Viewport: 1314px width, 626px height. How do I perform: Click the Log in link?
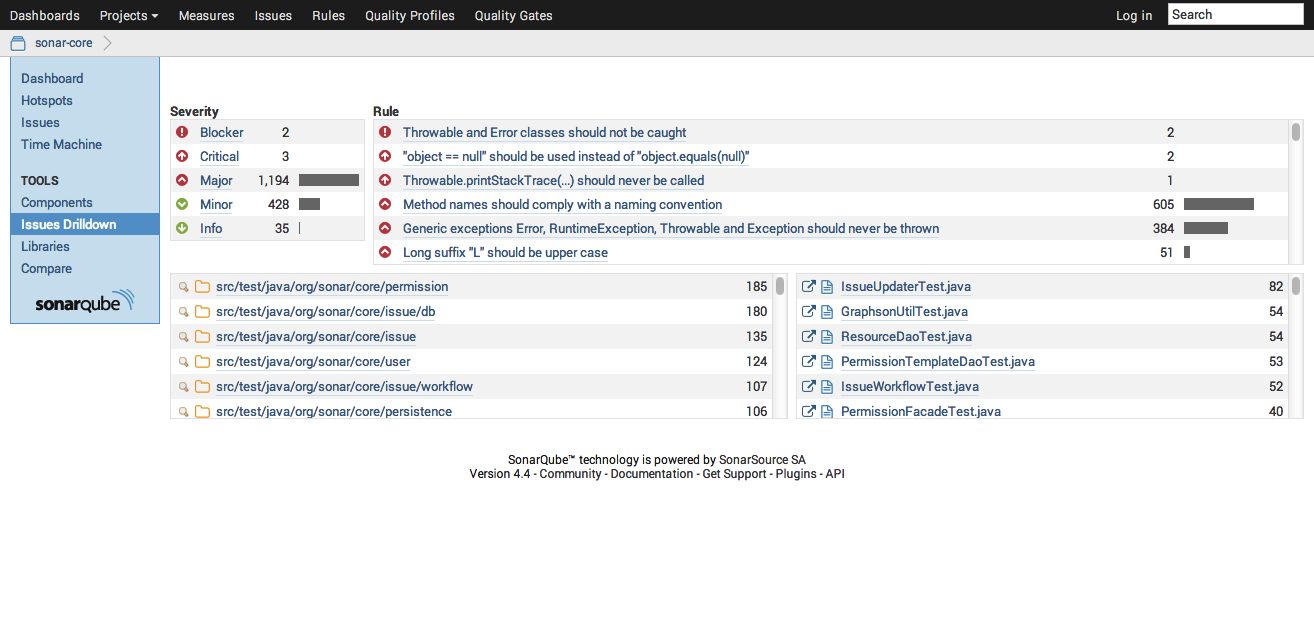[x=1133, y=15]
